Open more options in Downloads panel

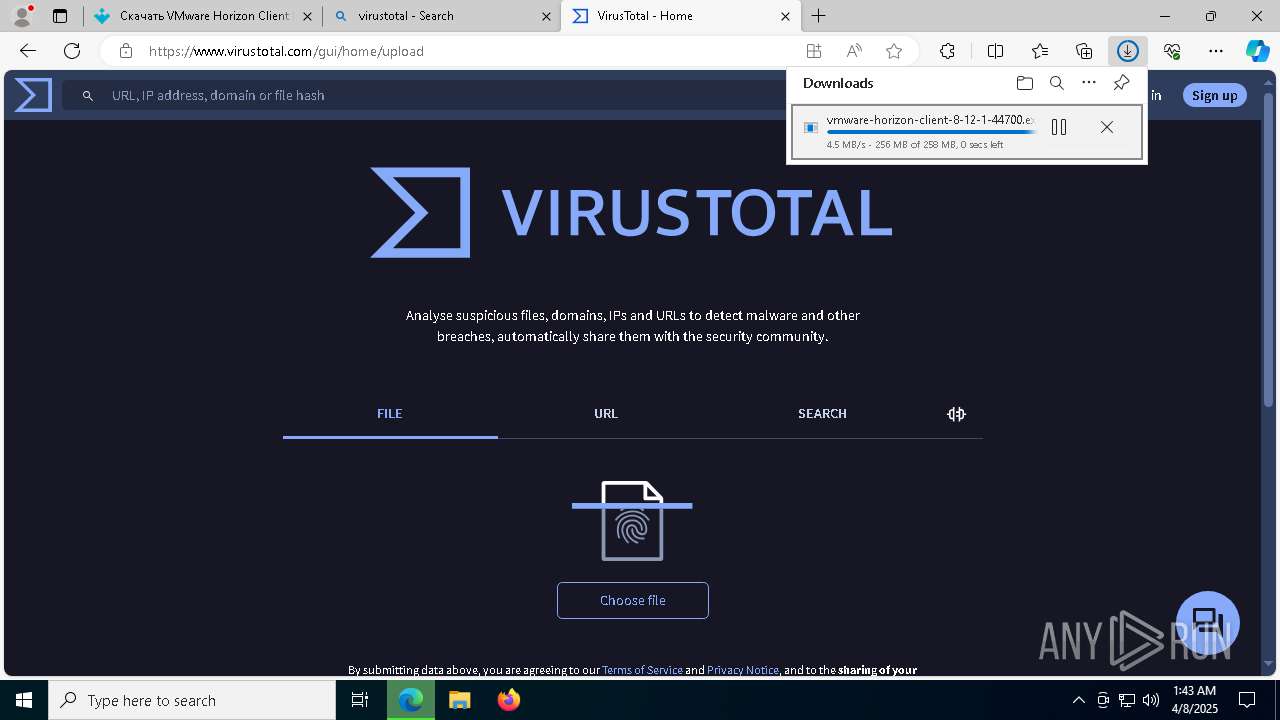[1089, 83]
